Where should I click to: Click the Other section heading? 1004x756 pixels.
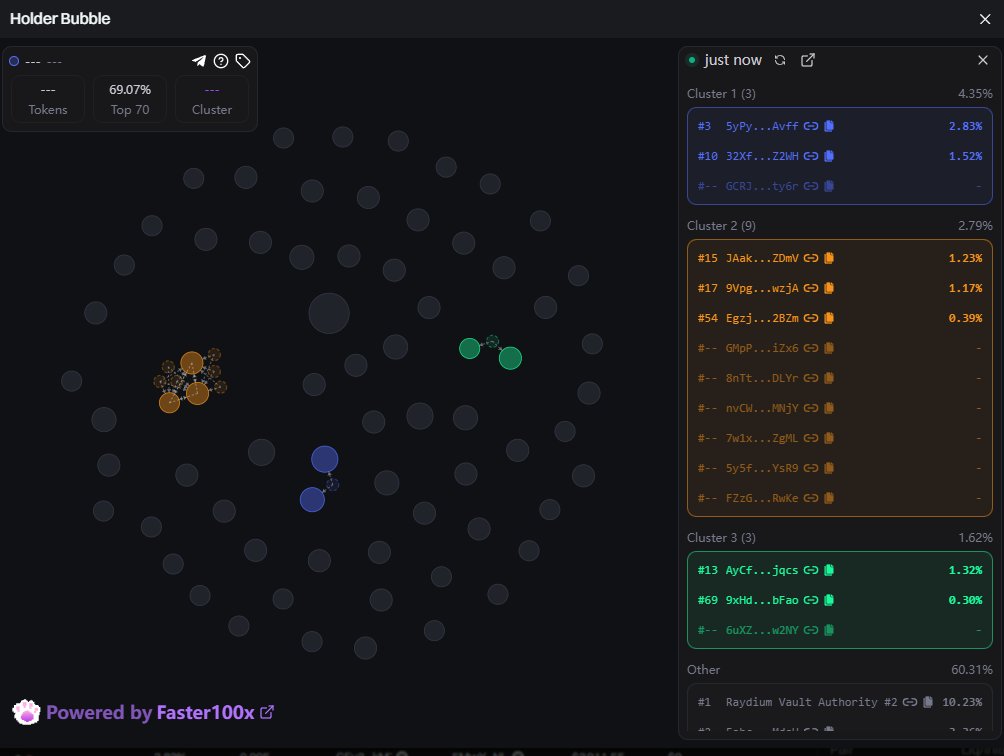(703, 670)
